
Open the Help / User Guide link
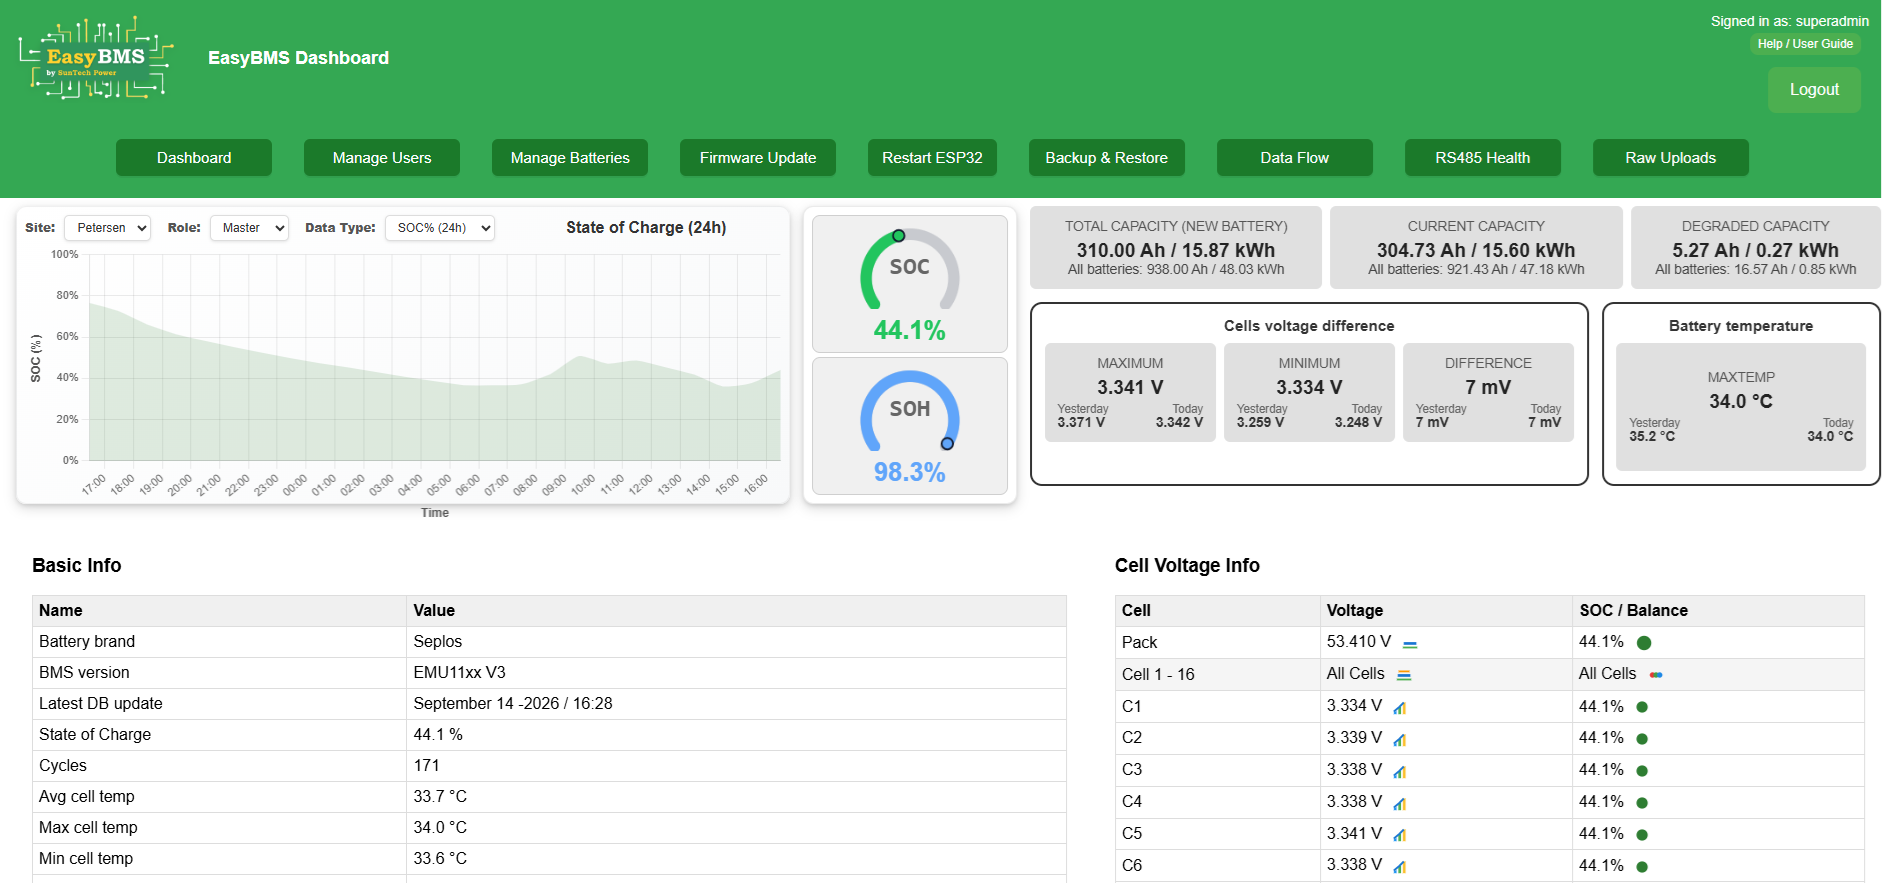(x=1806, y=44)
